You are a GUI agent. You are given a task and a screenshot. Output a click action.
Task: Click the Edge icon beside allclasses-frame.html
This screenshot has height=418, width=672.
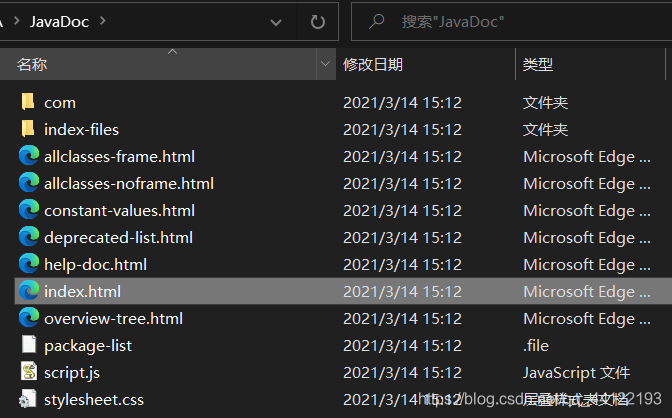tap(29, 156)
